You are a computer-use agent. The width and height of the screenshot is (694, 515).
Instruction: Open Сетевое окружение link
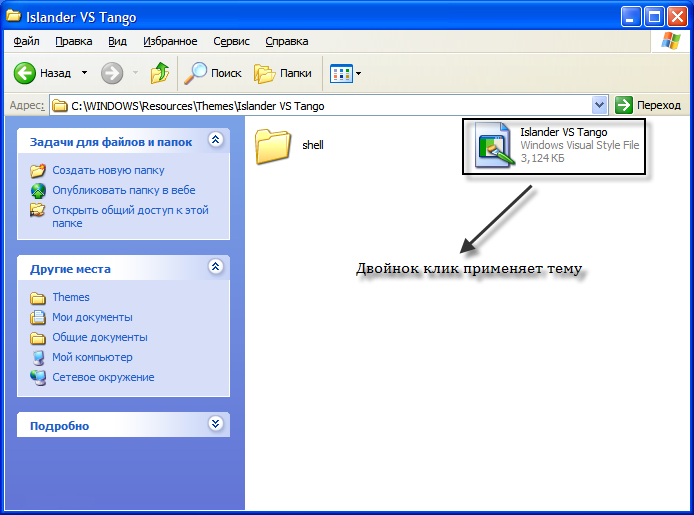[x=103, y=377]
